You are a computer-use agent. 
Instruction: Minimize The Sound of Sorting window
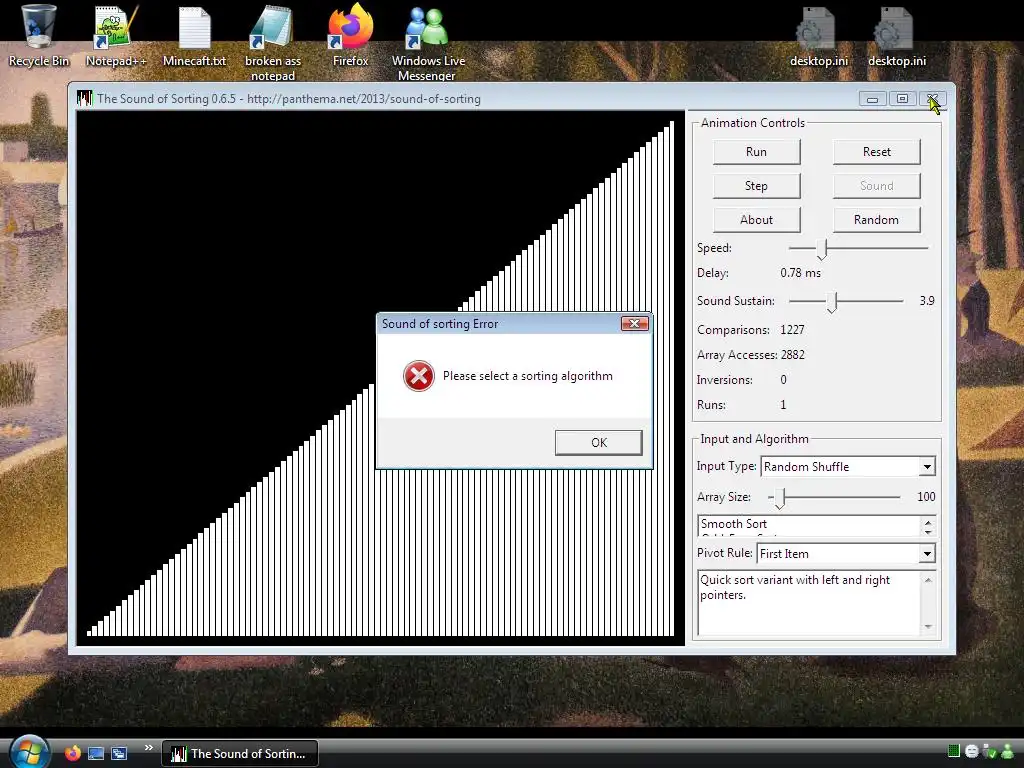coord(872,99)
